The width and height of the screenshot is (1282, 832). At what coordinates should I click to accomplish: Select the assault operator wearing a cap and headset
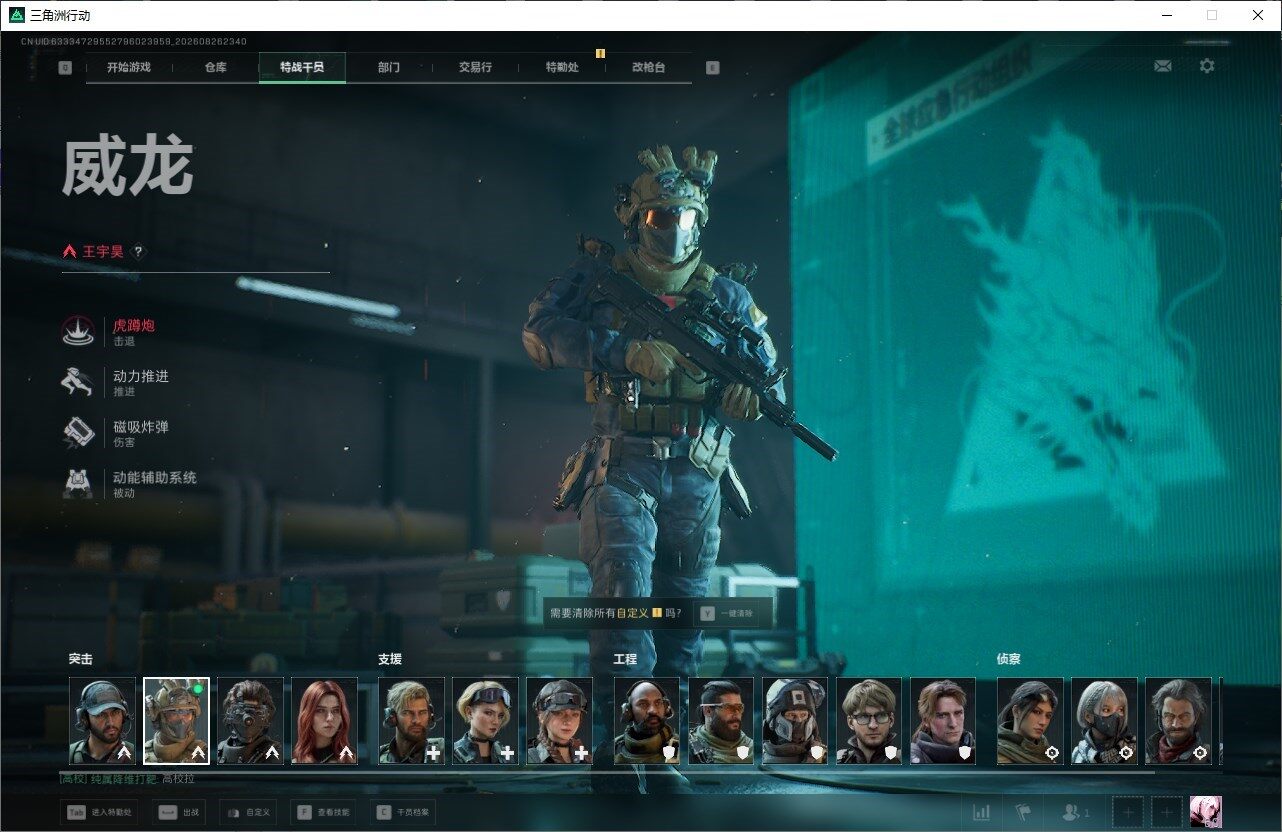pyautogui.click(x=102, y=721)
